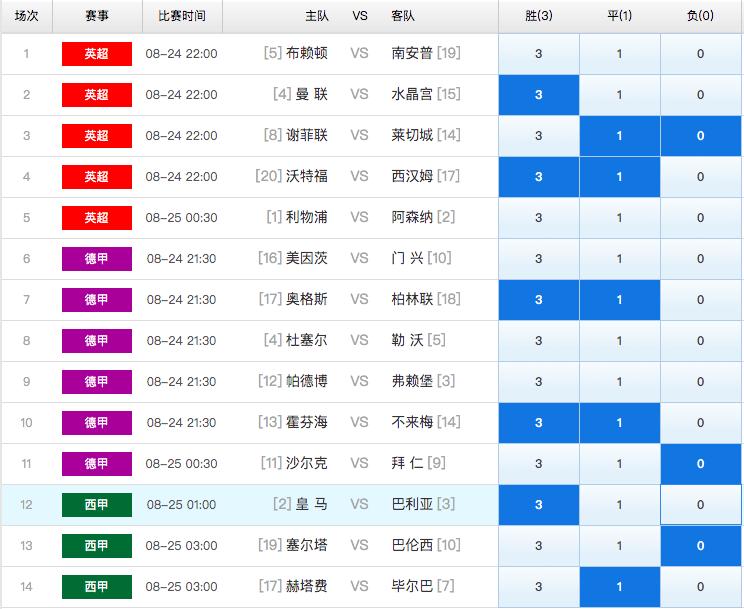Deselect draw (1) for 奥格斯 vs 柏林联
The width and height of the screenshot is (744, 609).
620,300
